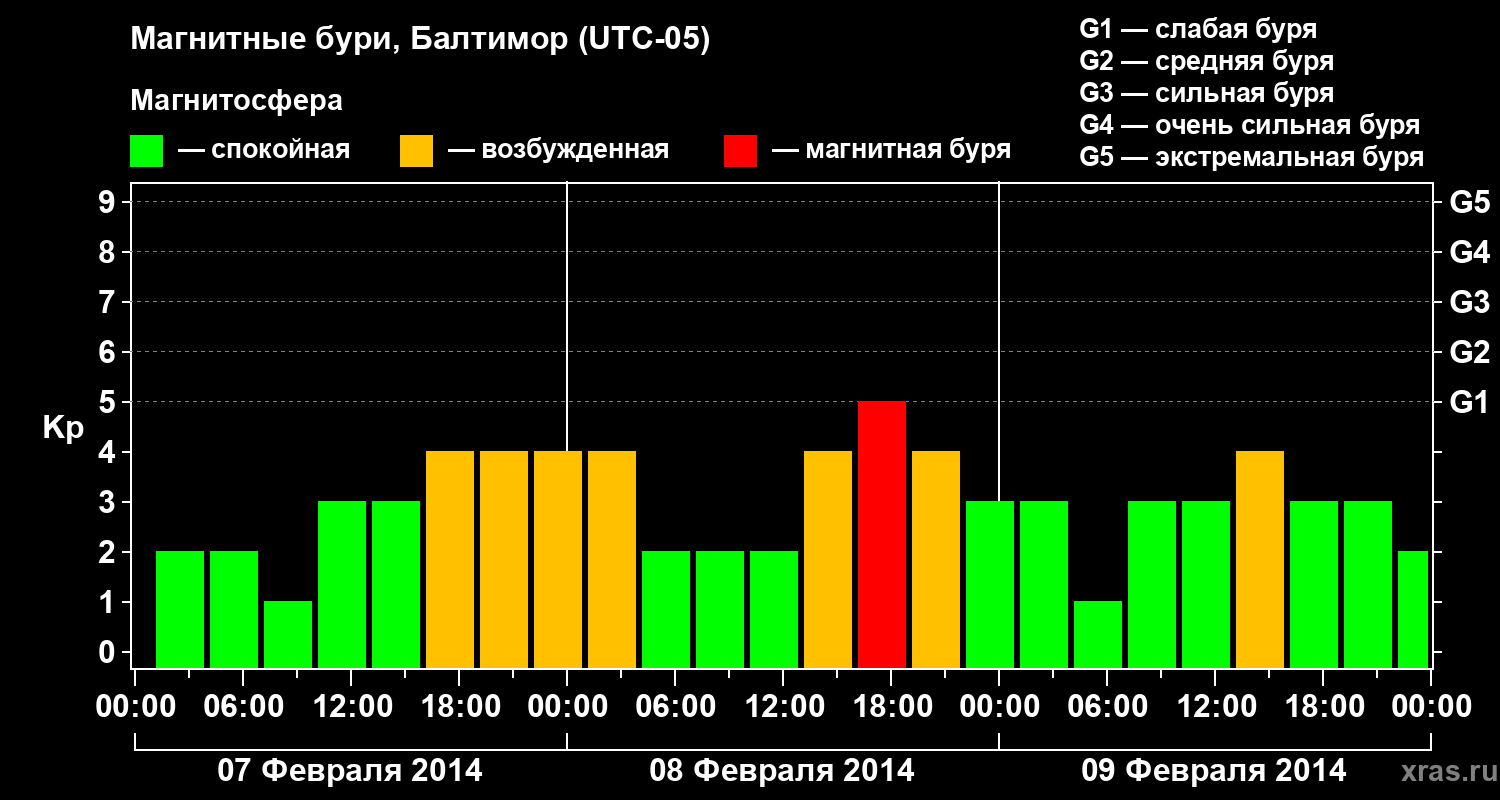Click the green Kp 3 bar crossing midnight into 09 Февраля
This screenshot has height=800, width=1500.
[990, 584]
